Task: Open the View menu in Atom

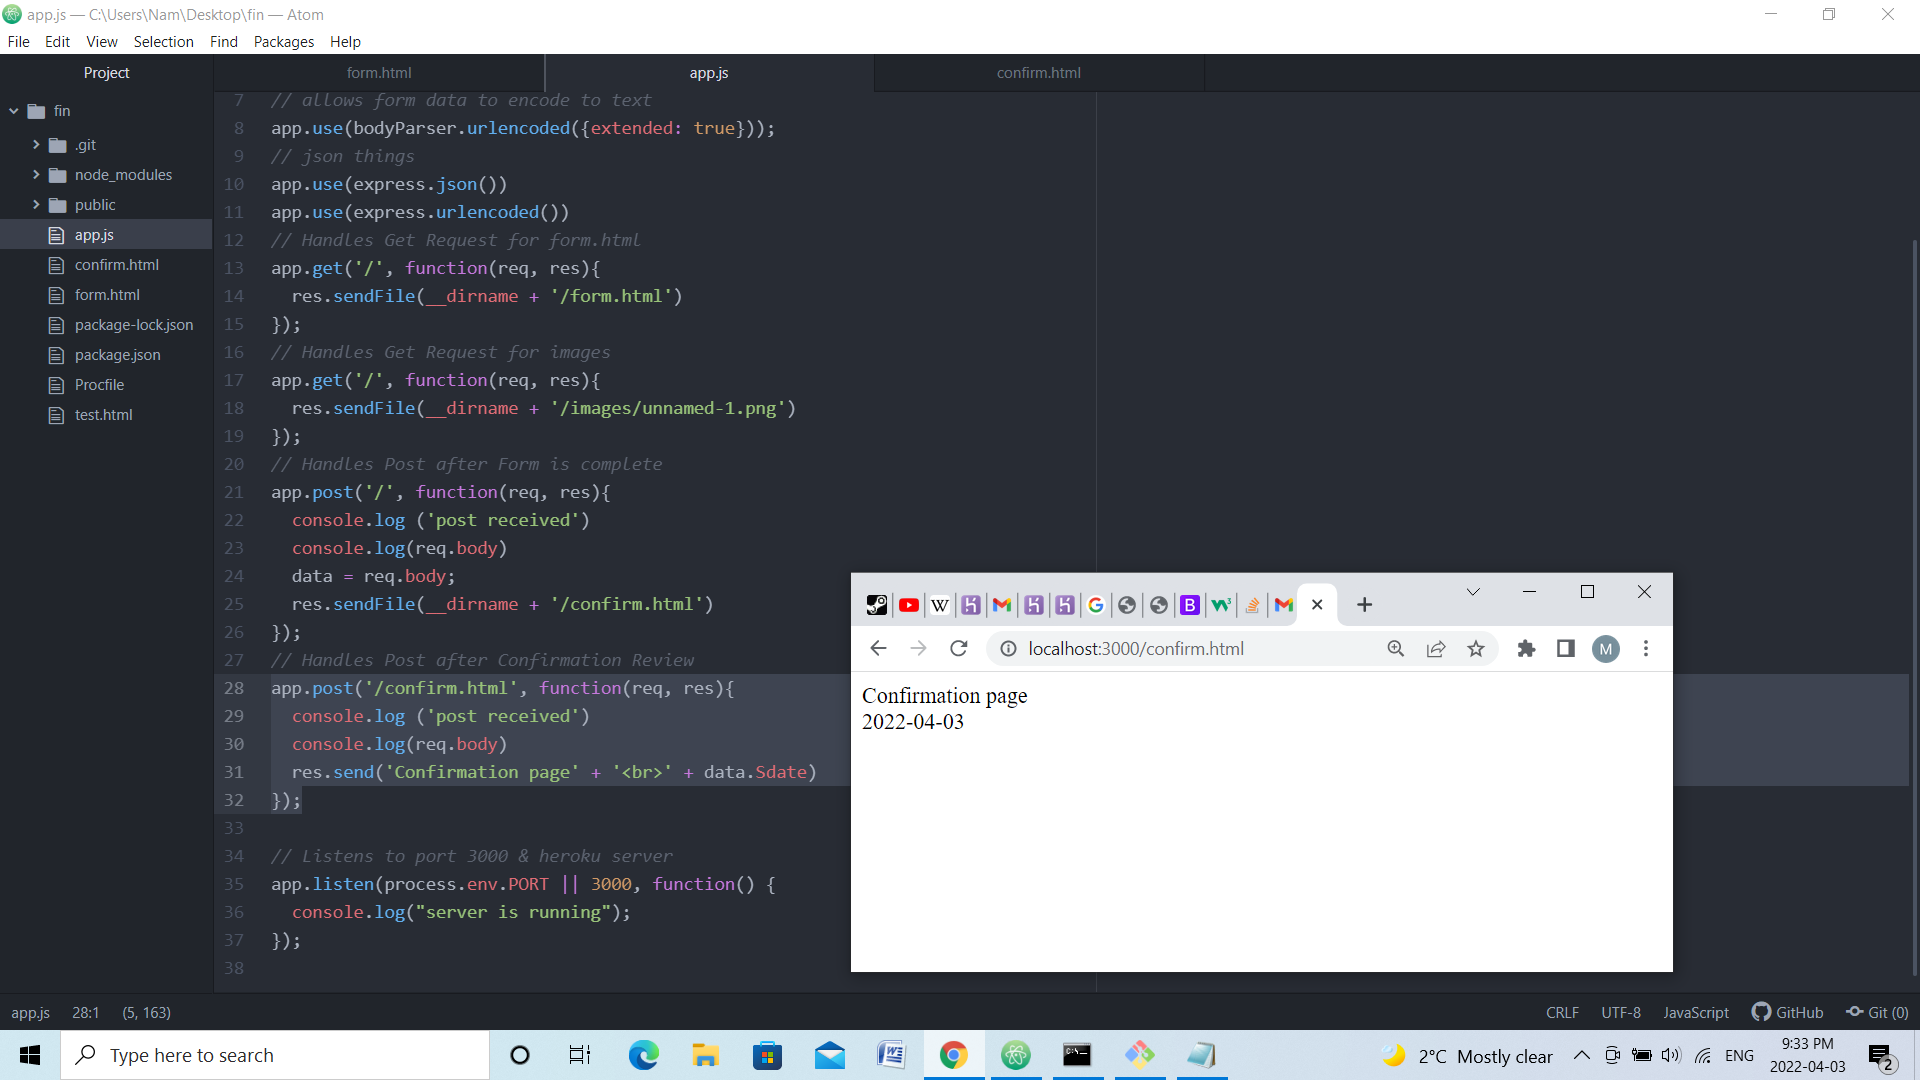Action: (102, 42)
